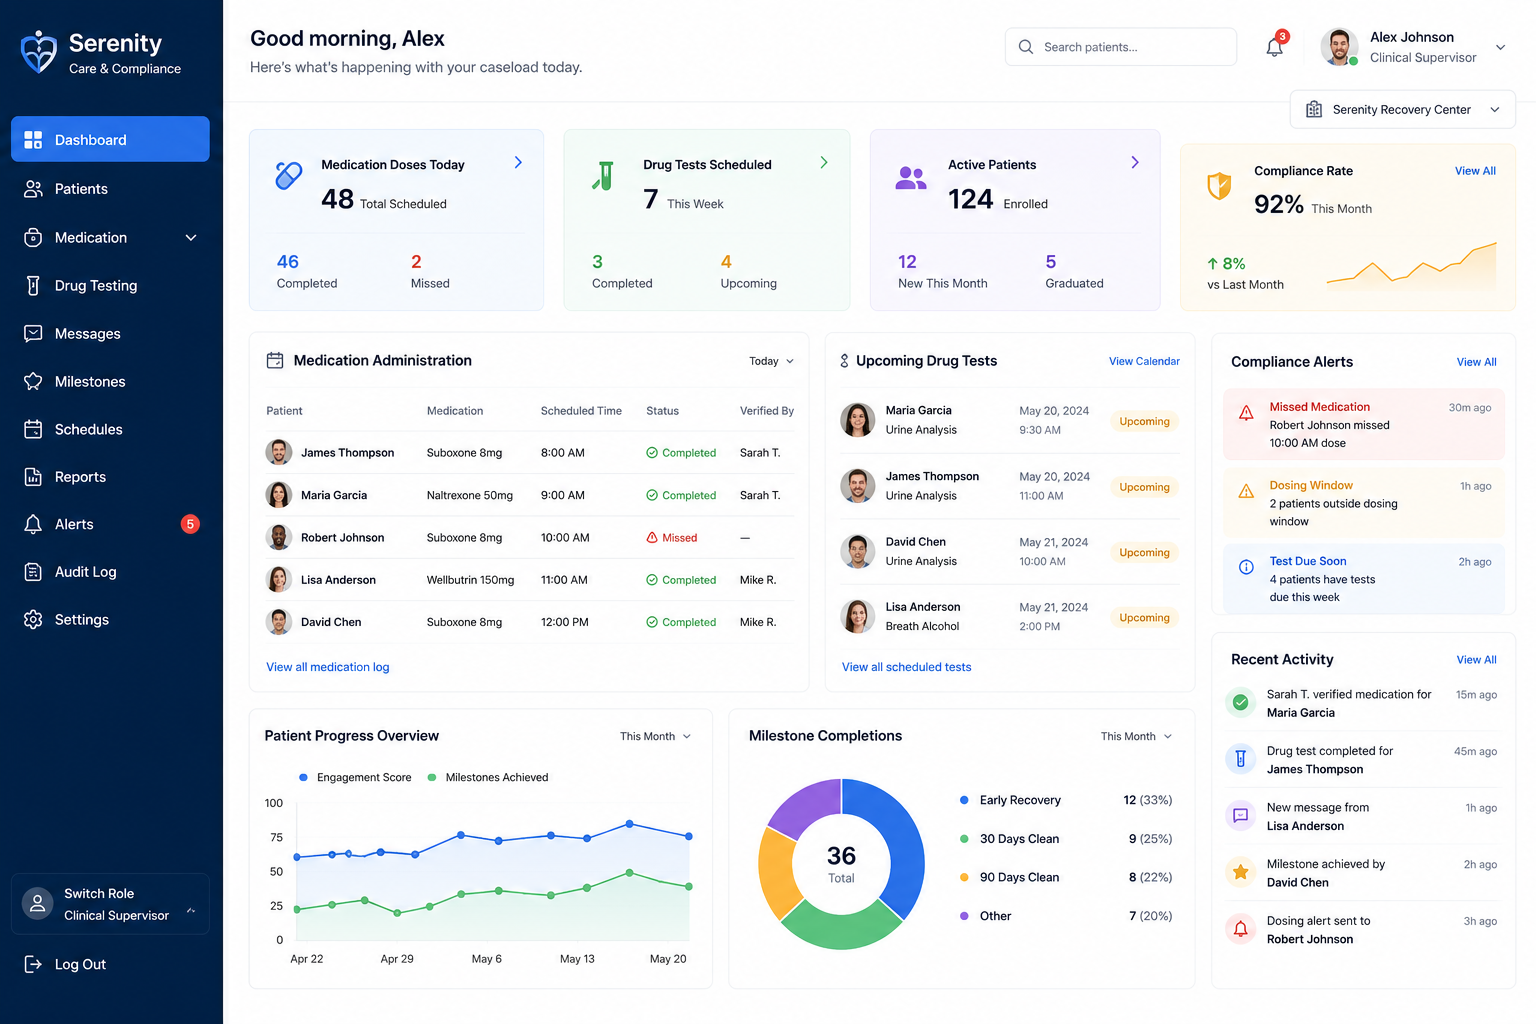Click Missed Medication warning triangle icon
1536x1024 pixels.
[1246, 413]
